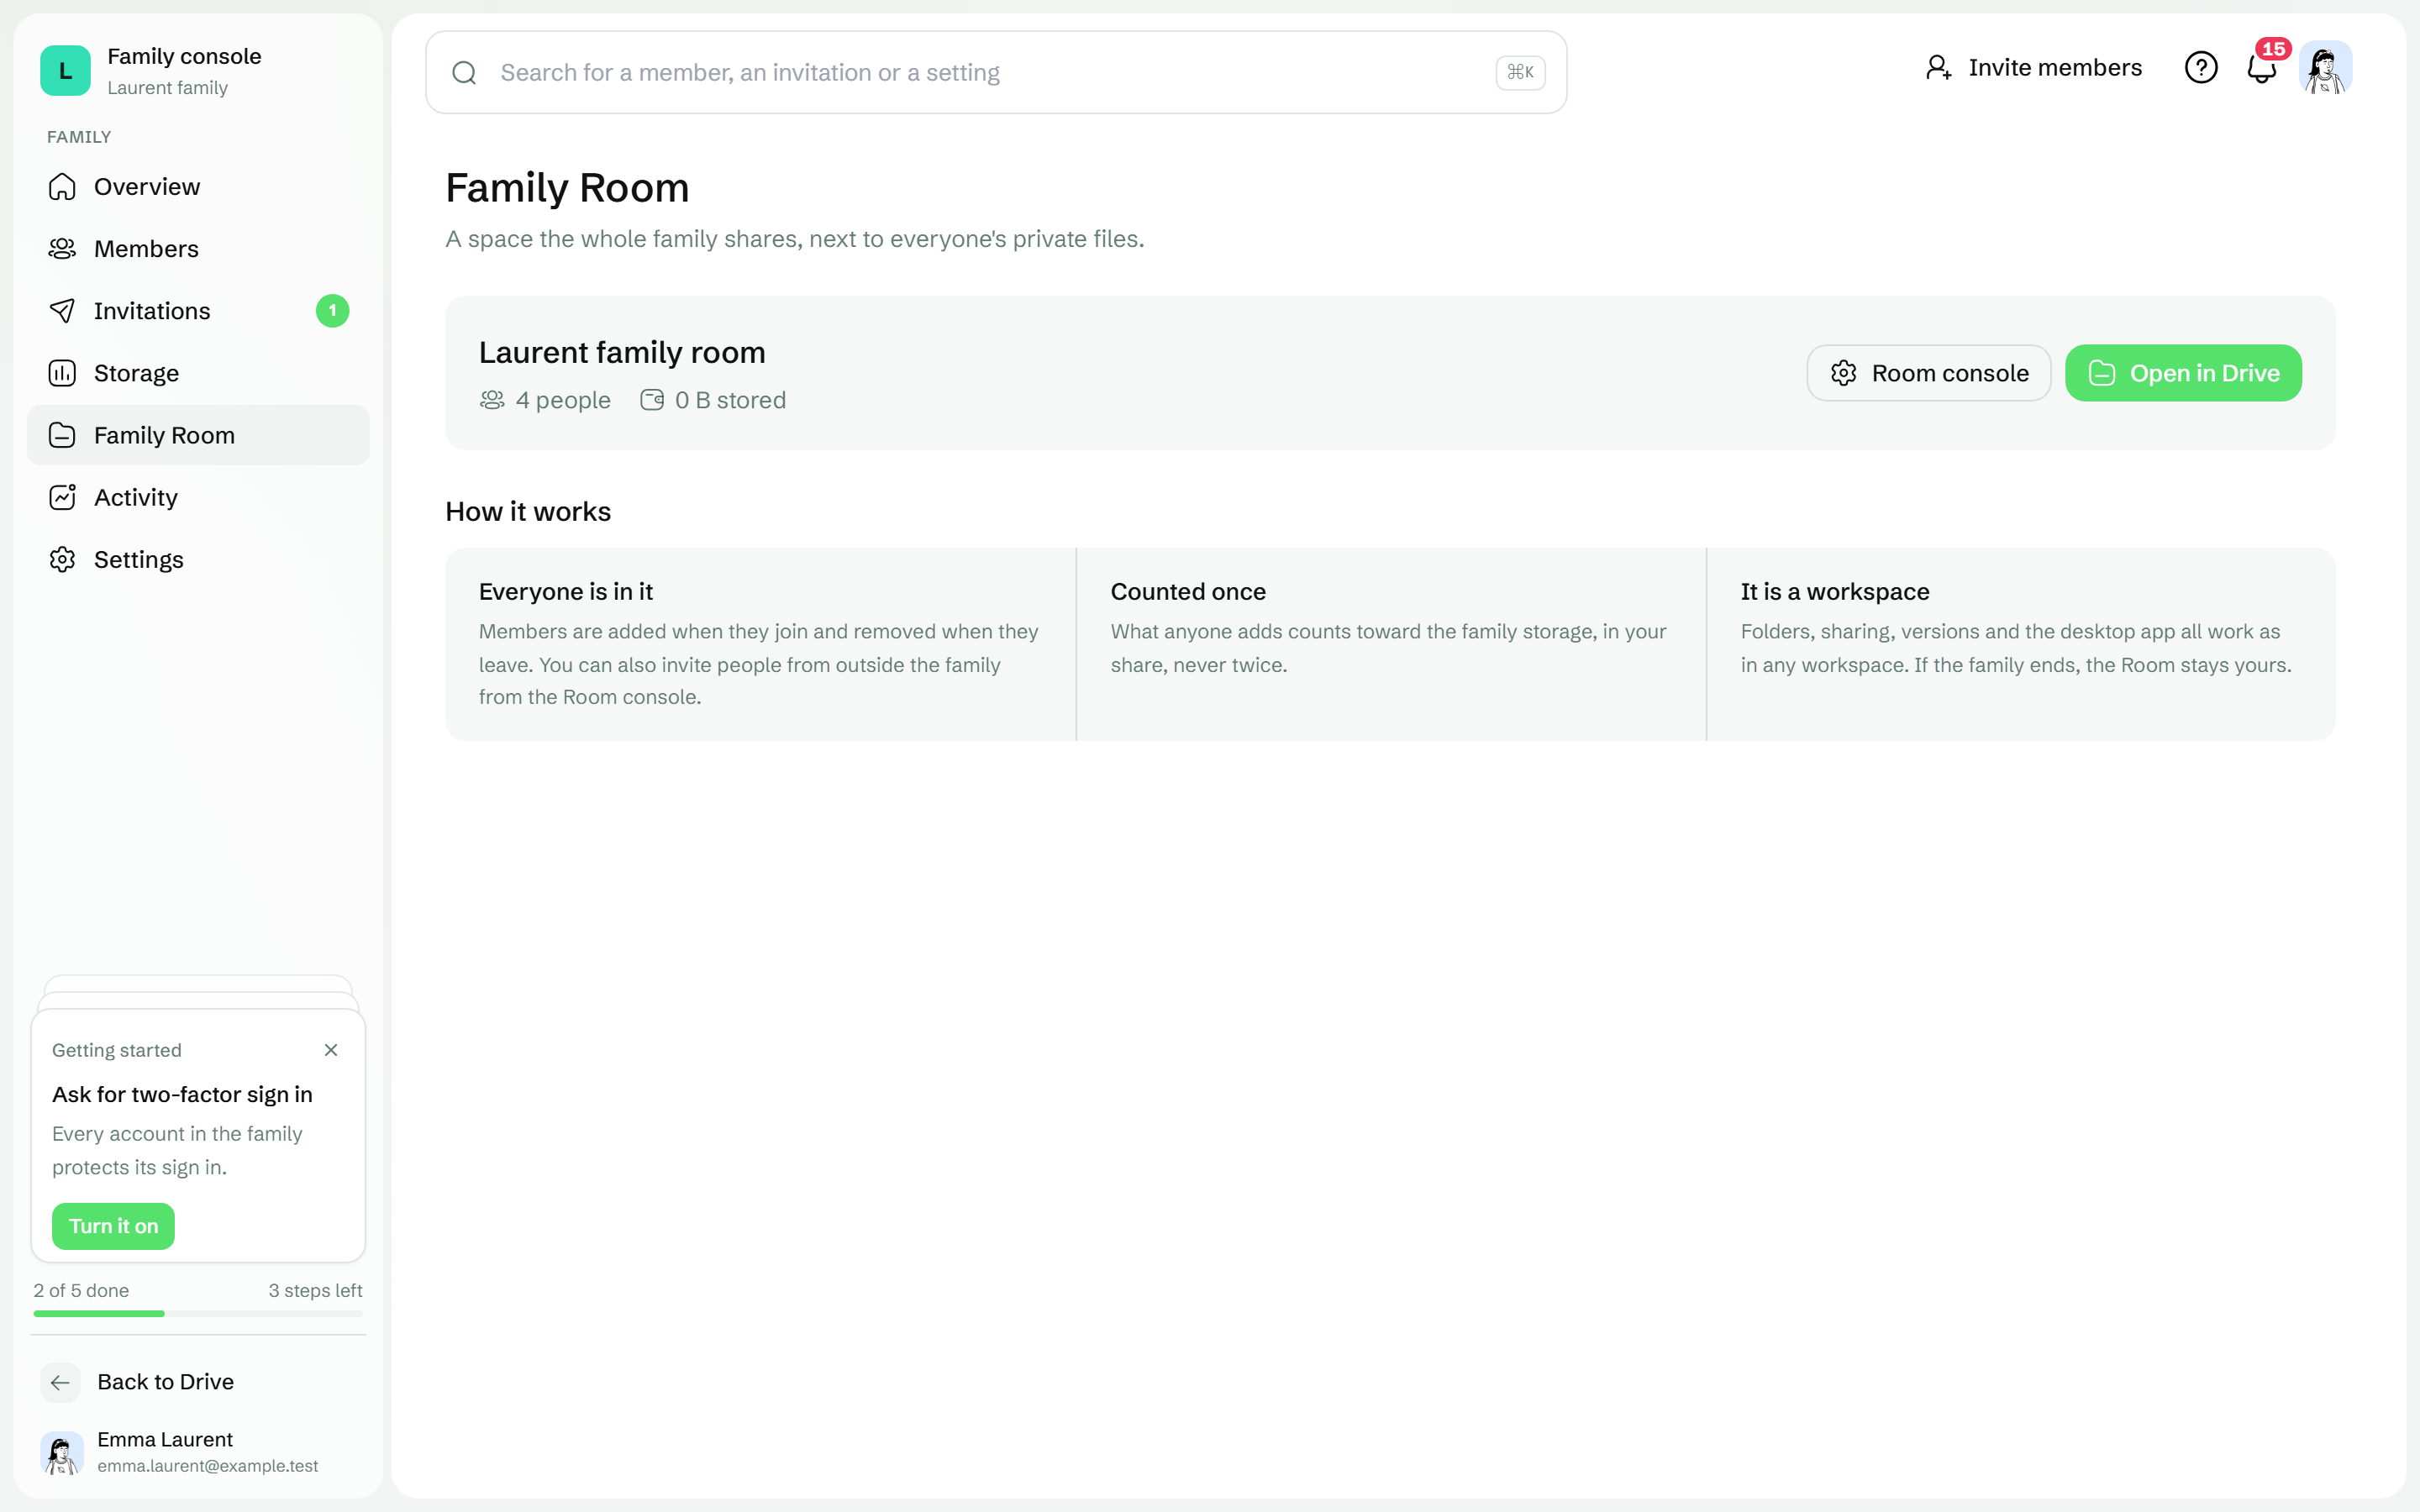This screenshot has height=1512, width=2420.
Task: Dismiss the Getting started card
Action: point(331,1050)
